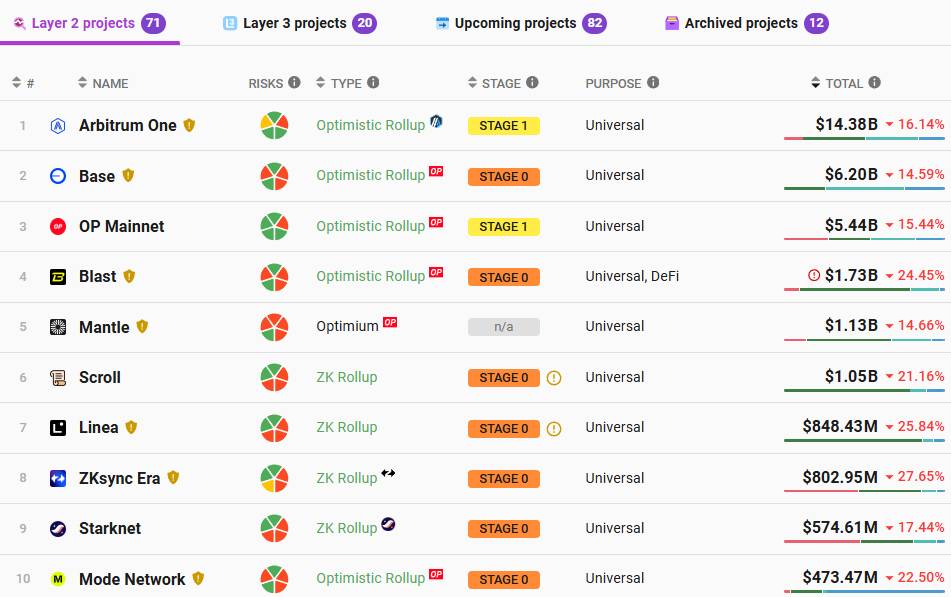
Task: Click the info icon next to RISKS header
Action: click(x=294, y=83)
